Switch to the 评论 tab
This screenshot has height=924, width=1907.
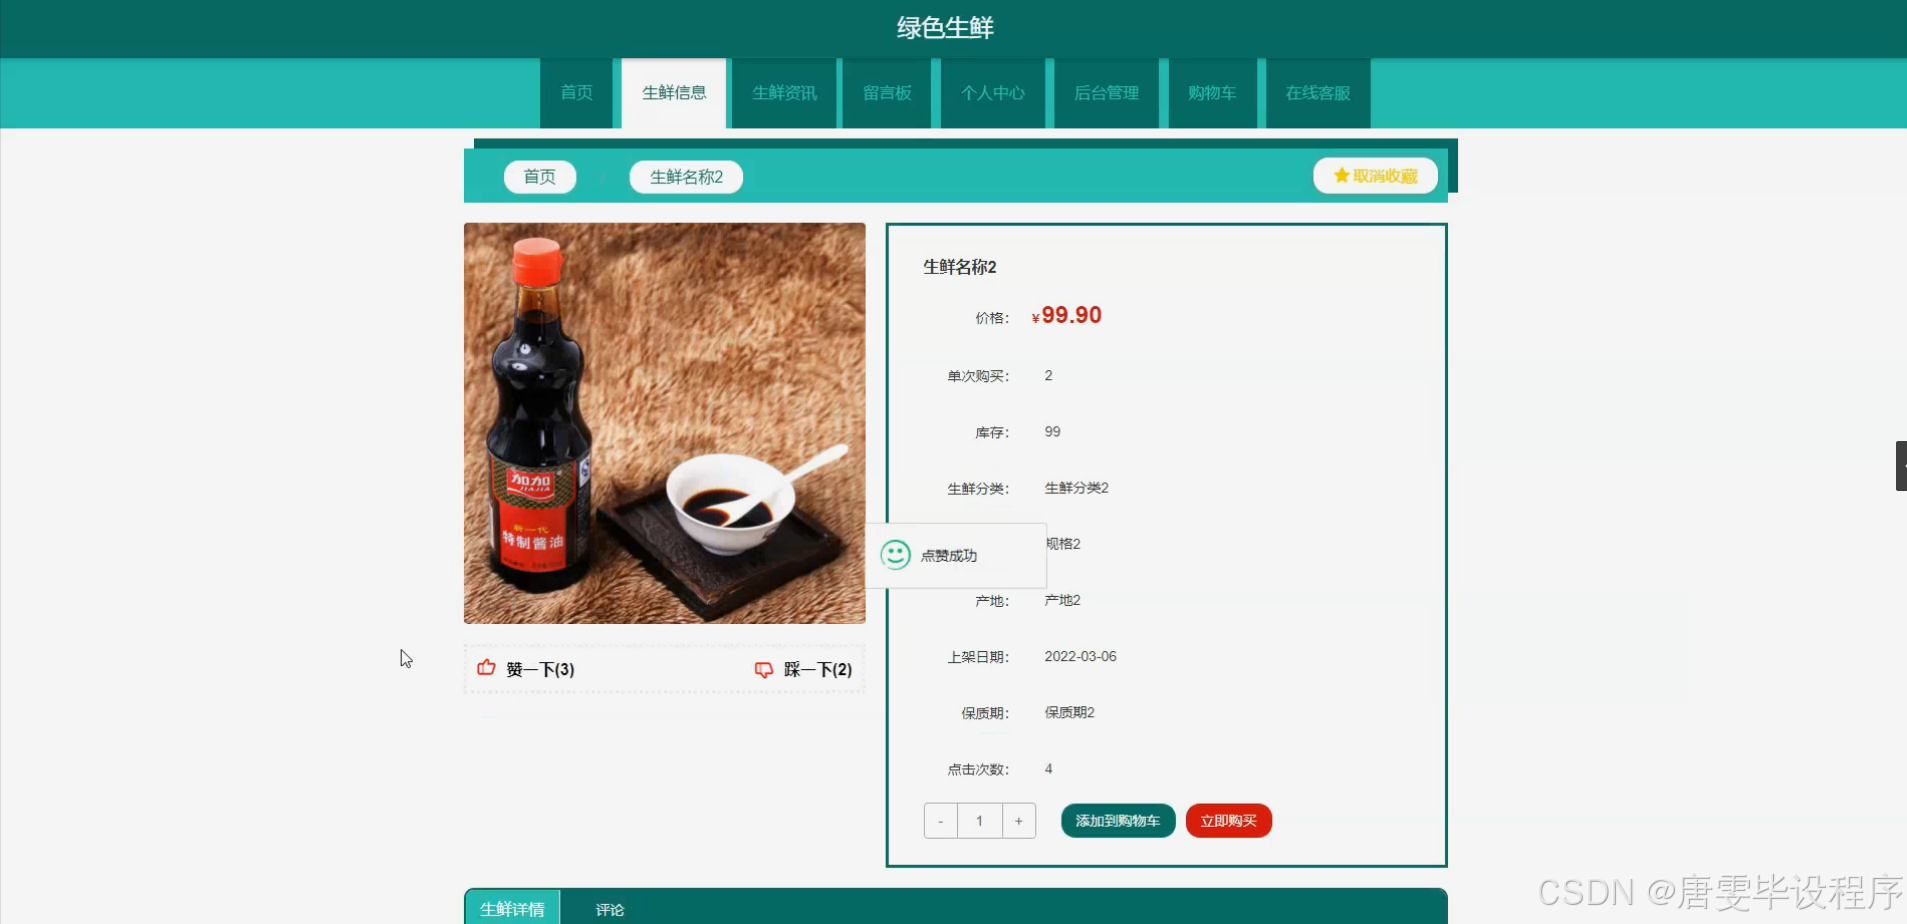tap(610, 909)
